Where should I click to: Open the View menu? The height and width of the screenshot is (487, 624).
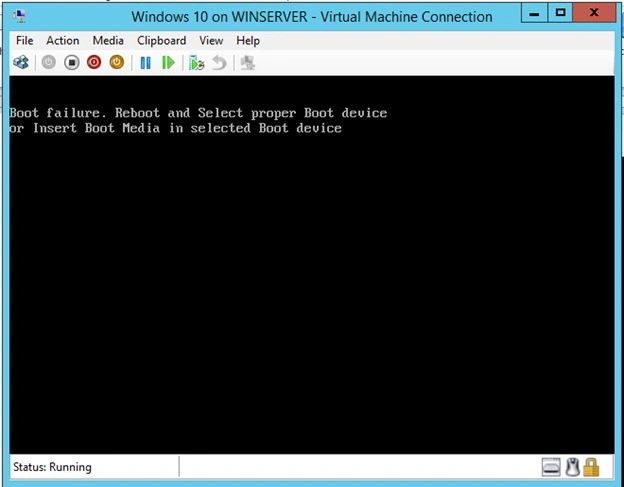point(211,41)
